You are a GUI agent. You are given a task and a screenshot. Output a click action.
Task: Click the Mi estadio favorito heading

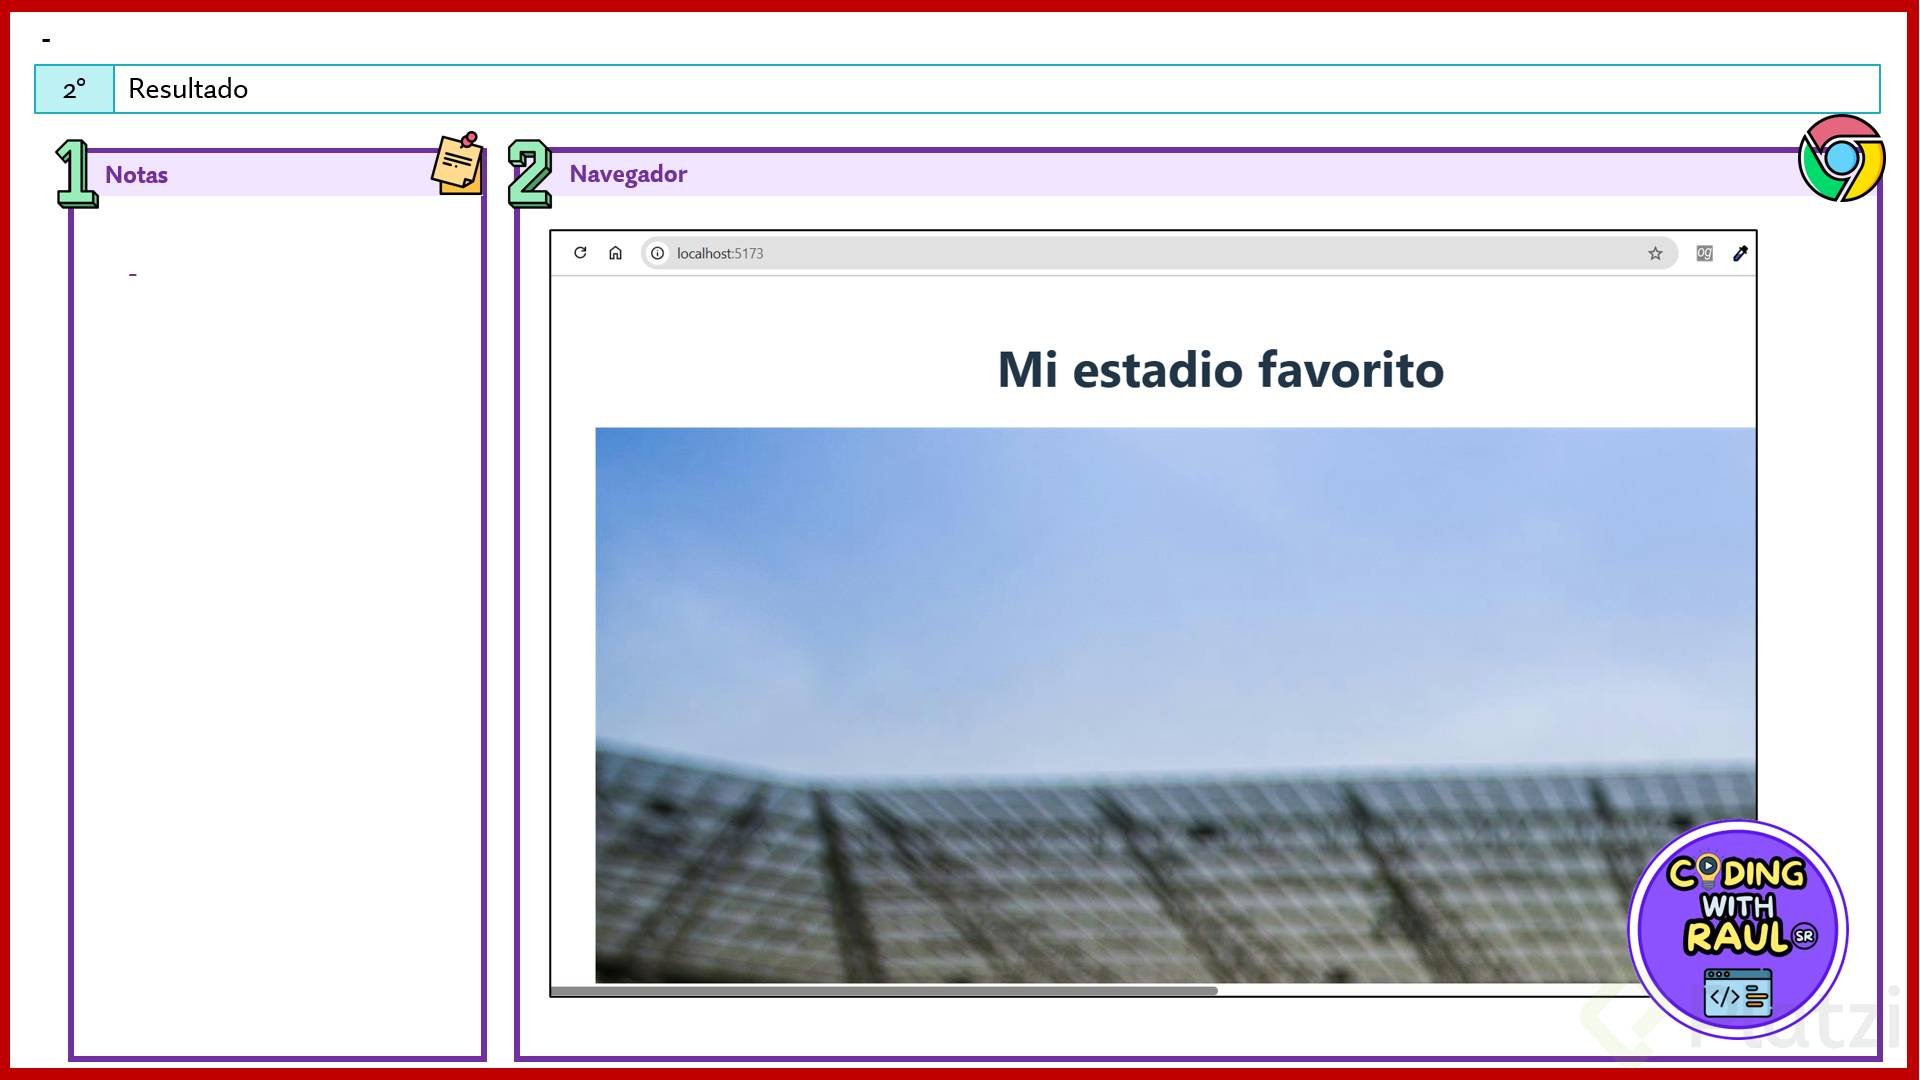(x=1220, y=369)
